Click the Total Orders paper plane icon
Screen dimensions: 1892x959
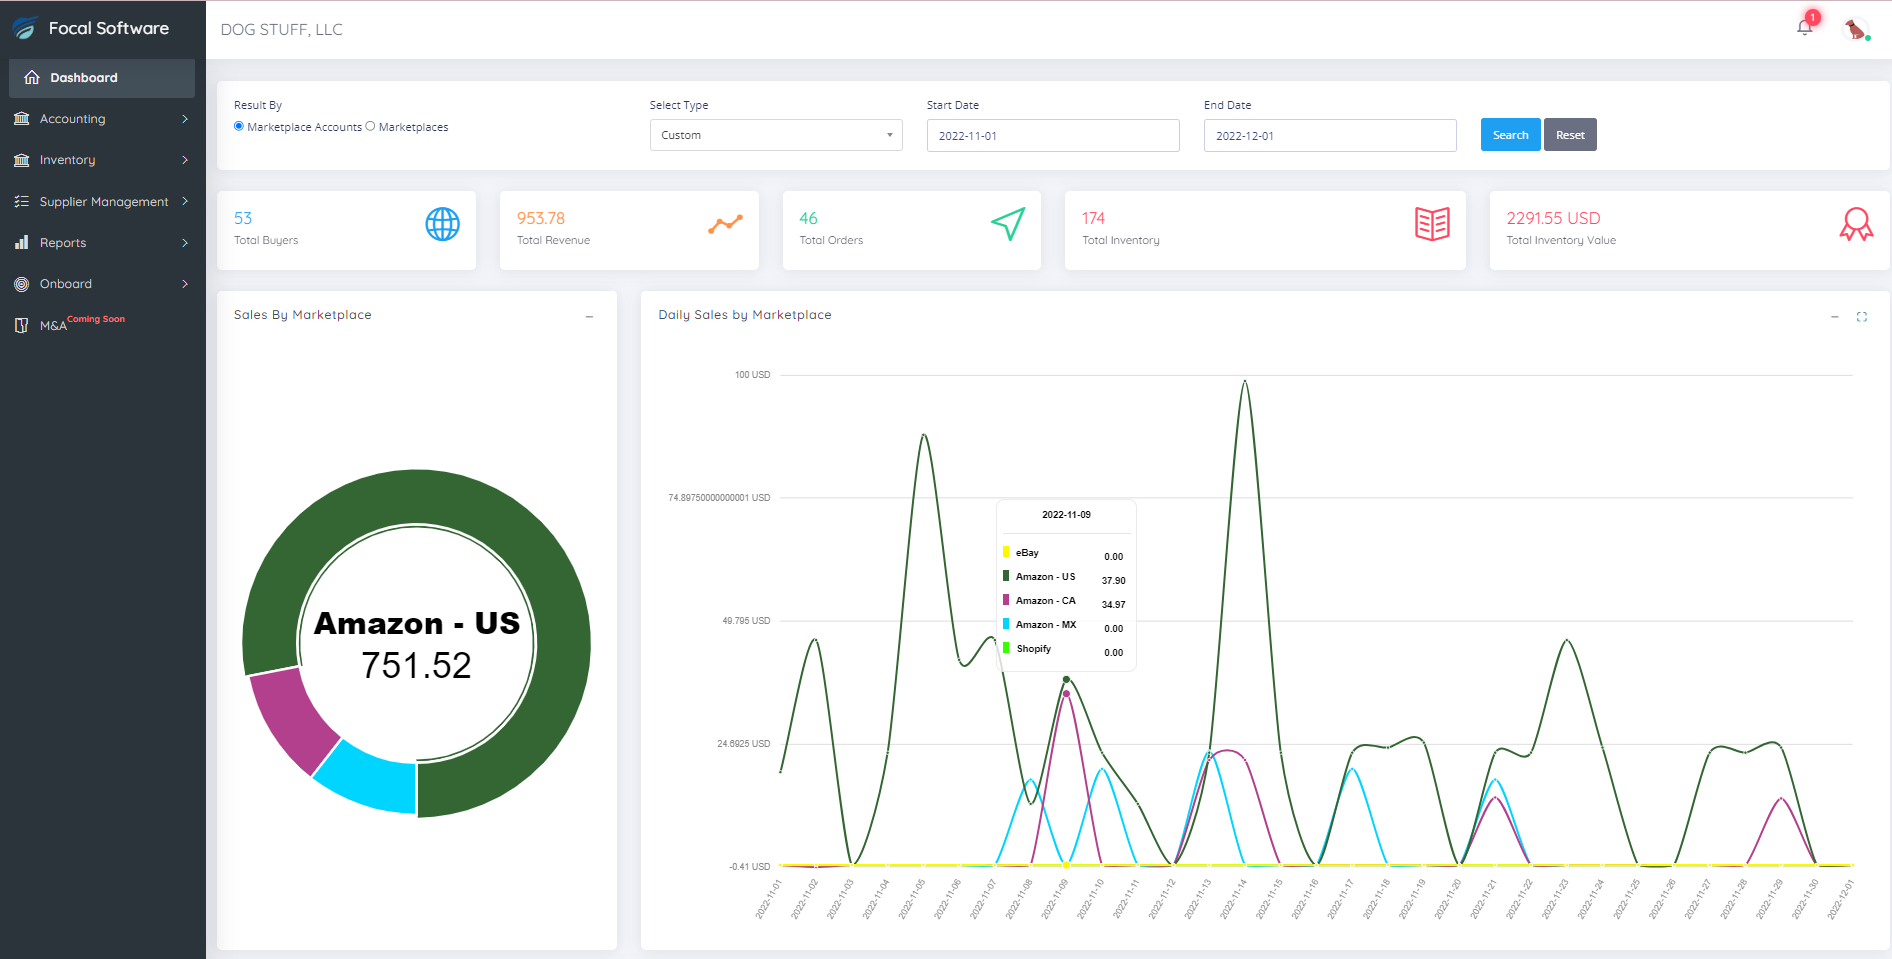point(1008,224)
